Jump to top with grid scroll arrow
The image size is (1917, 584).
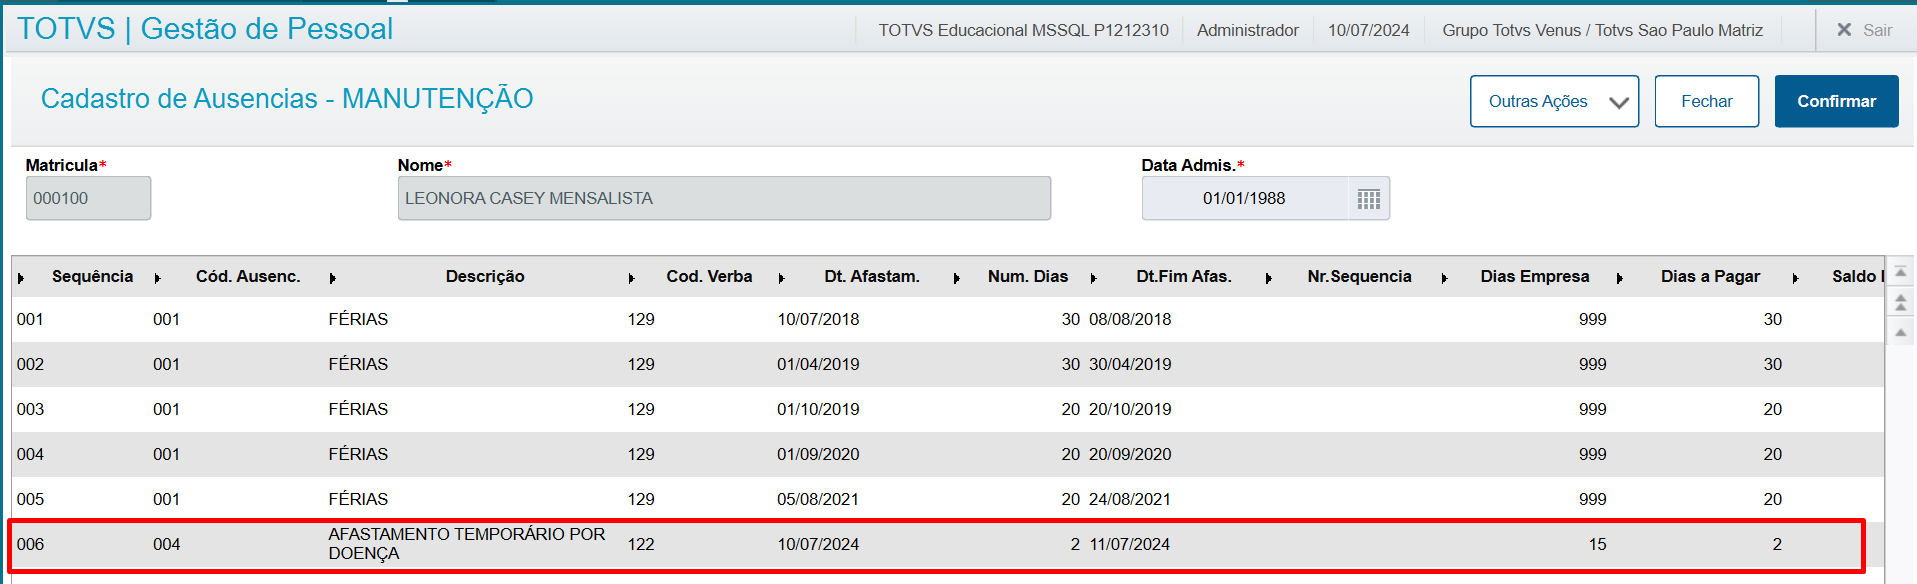(x=1901, y=273)
